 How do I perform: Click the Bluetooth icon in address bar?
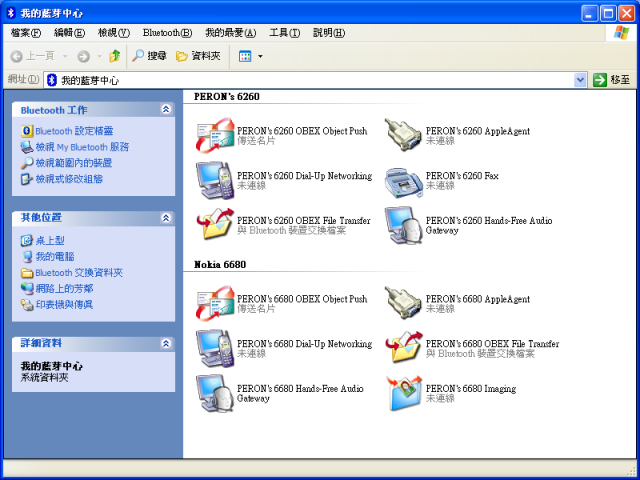pyautogui.click(x=51, y=80)
